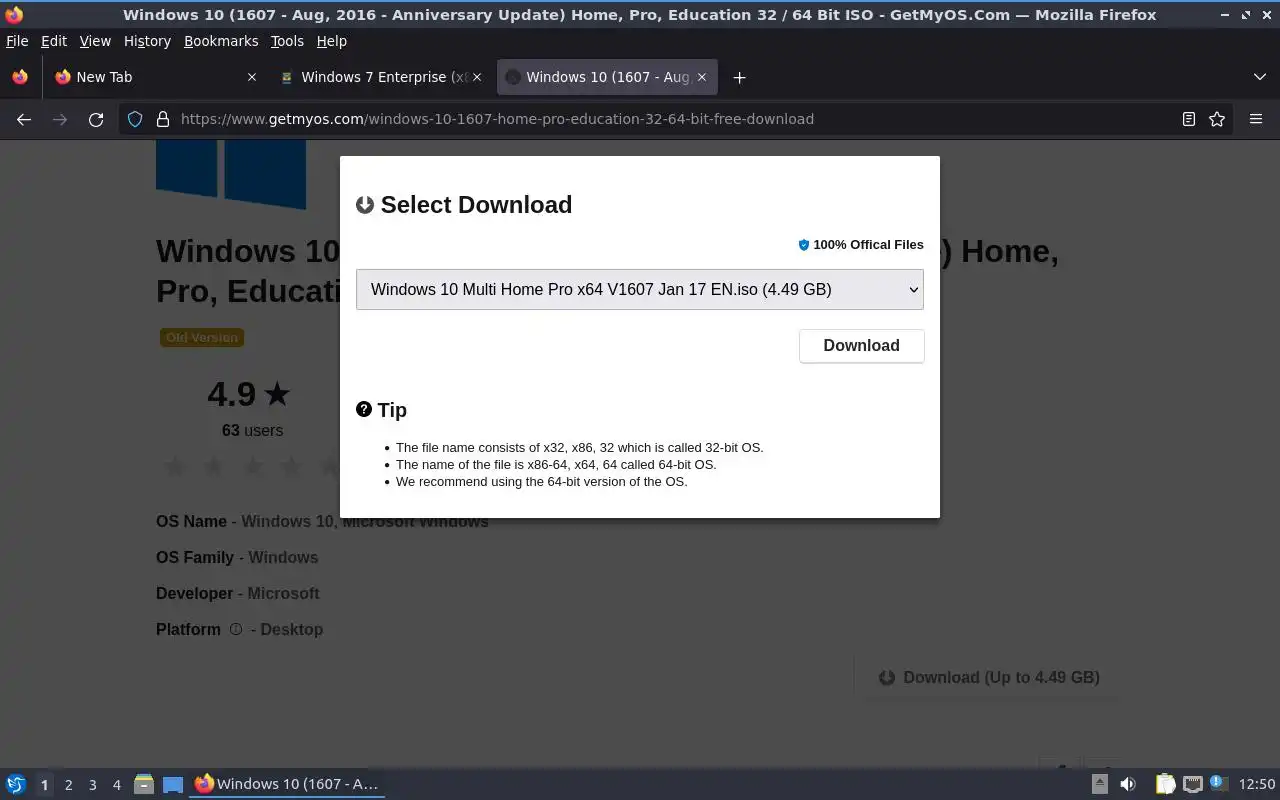Viewport: 1280px width, 800px height.
Task: Open the taskbar start menu icon
Action: pos(16,784)
